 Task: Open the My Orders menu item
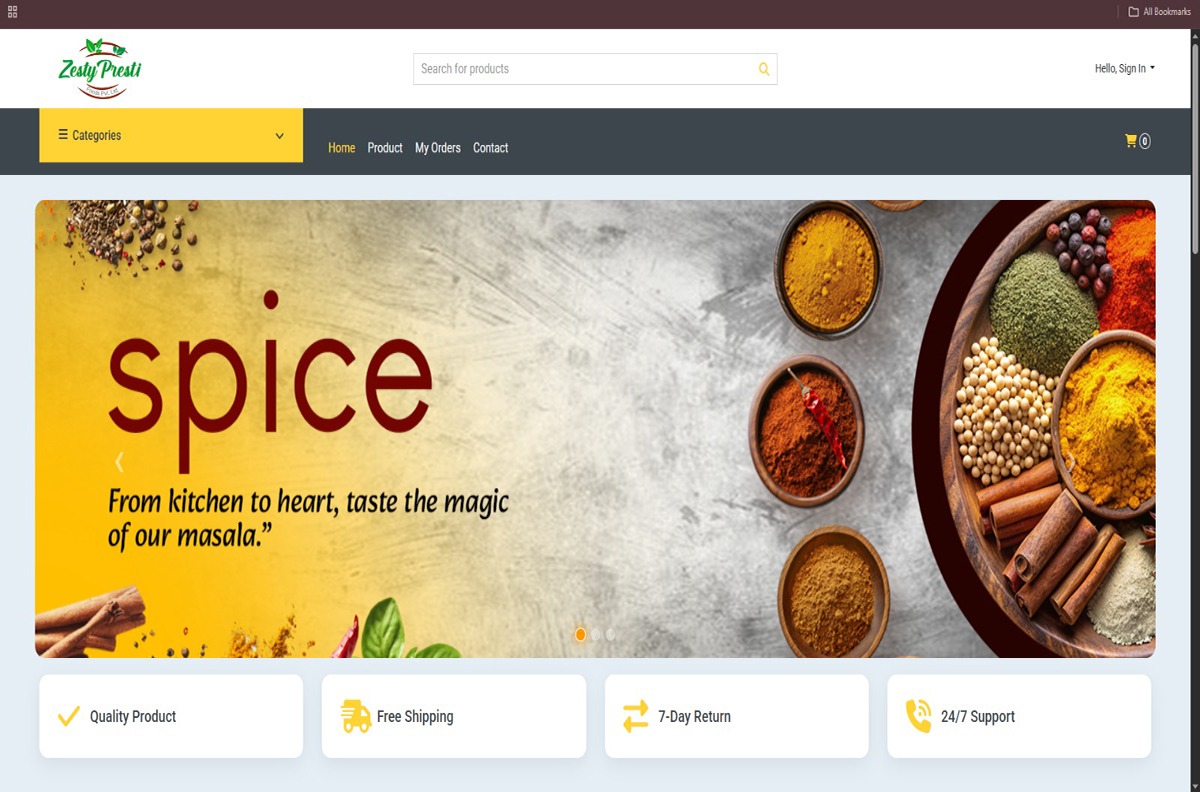[x=438, y=148]
